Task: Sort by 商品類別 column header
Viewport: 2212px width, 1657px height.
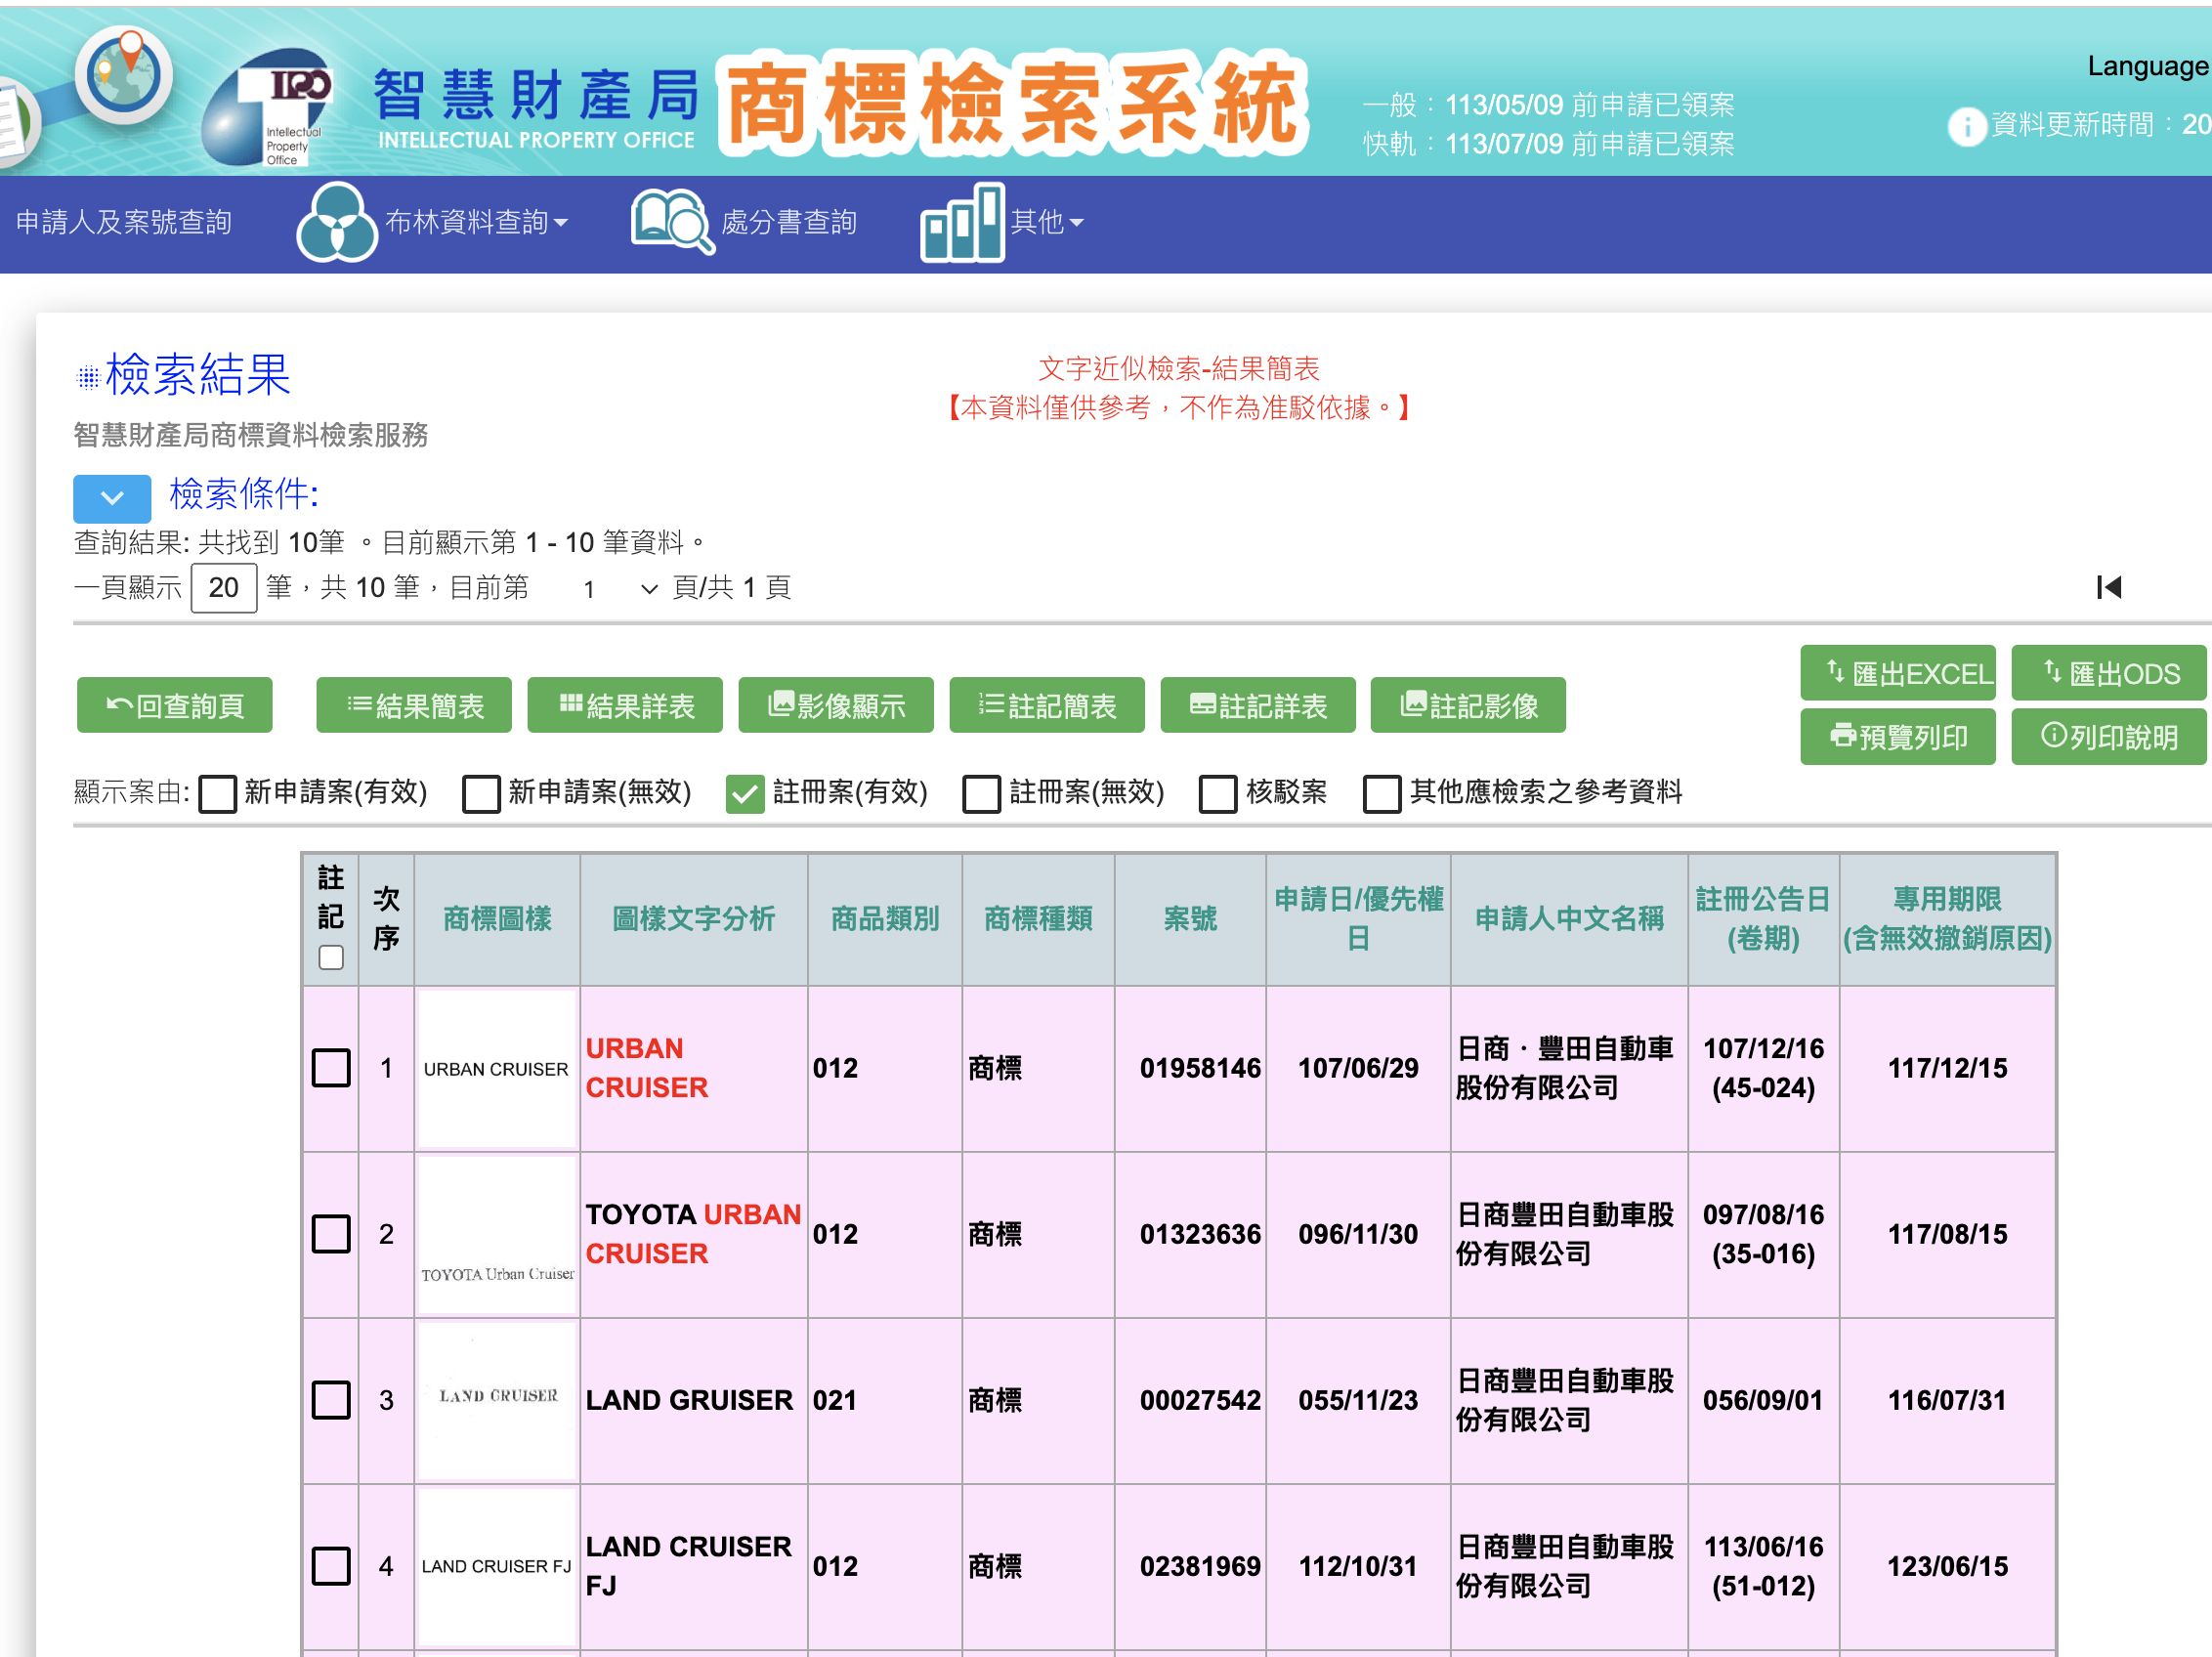Action: (x=885, y=919)
